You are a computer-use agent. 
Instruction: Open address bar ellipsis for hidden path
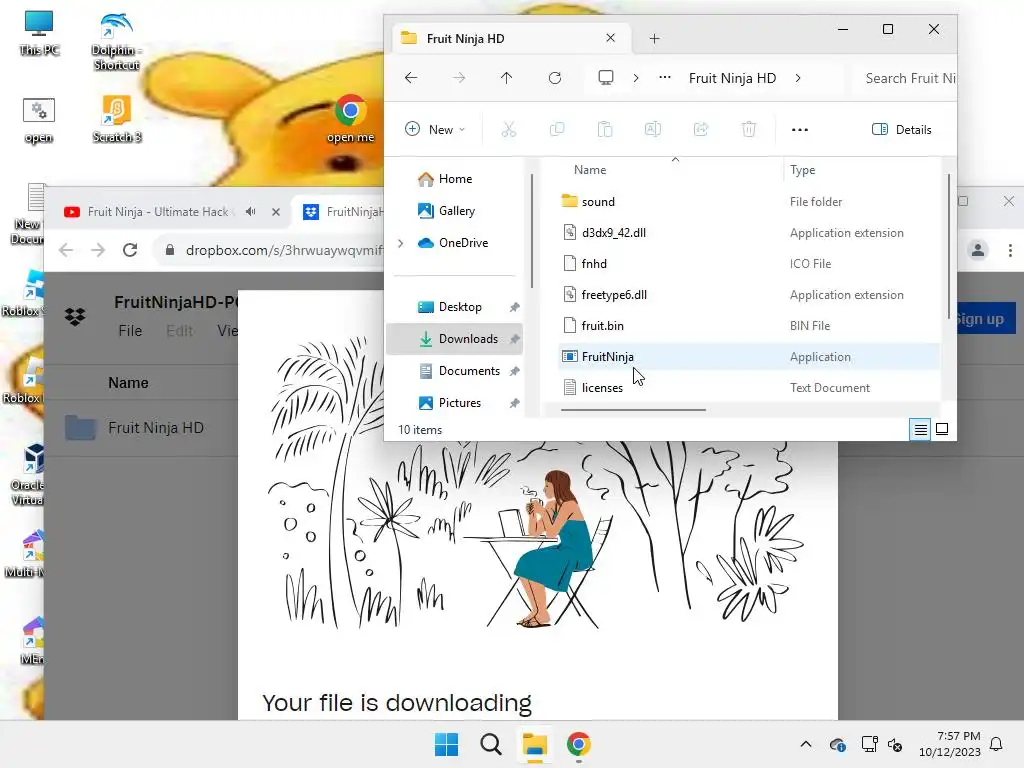[665, 78]
